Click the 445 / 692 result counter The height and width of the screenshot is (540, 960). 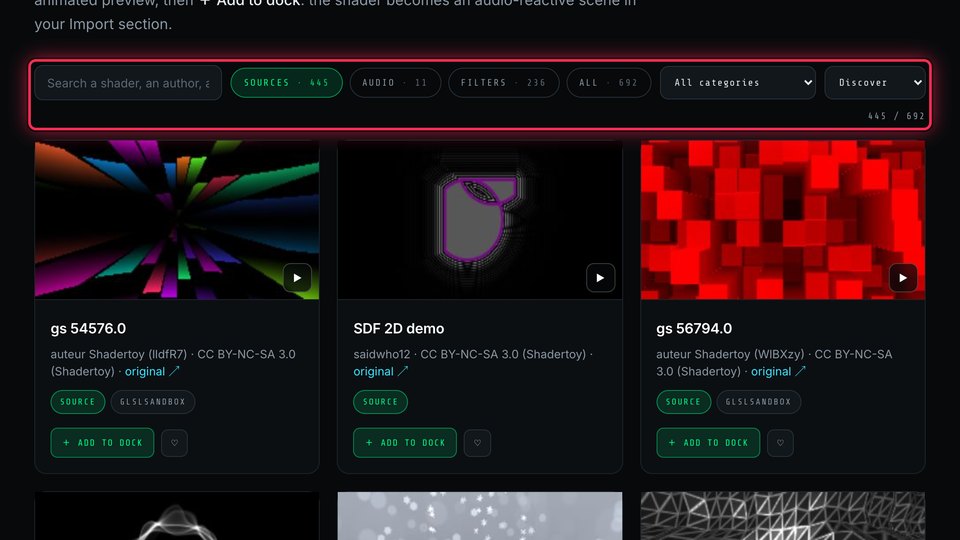click(896, 116)
